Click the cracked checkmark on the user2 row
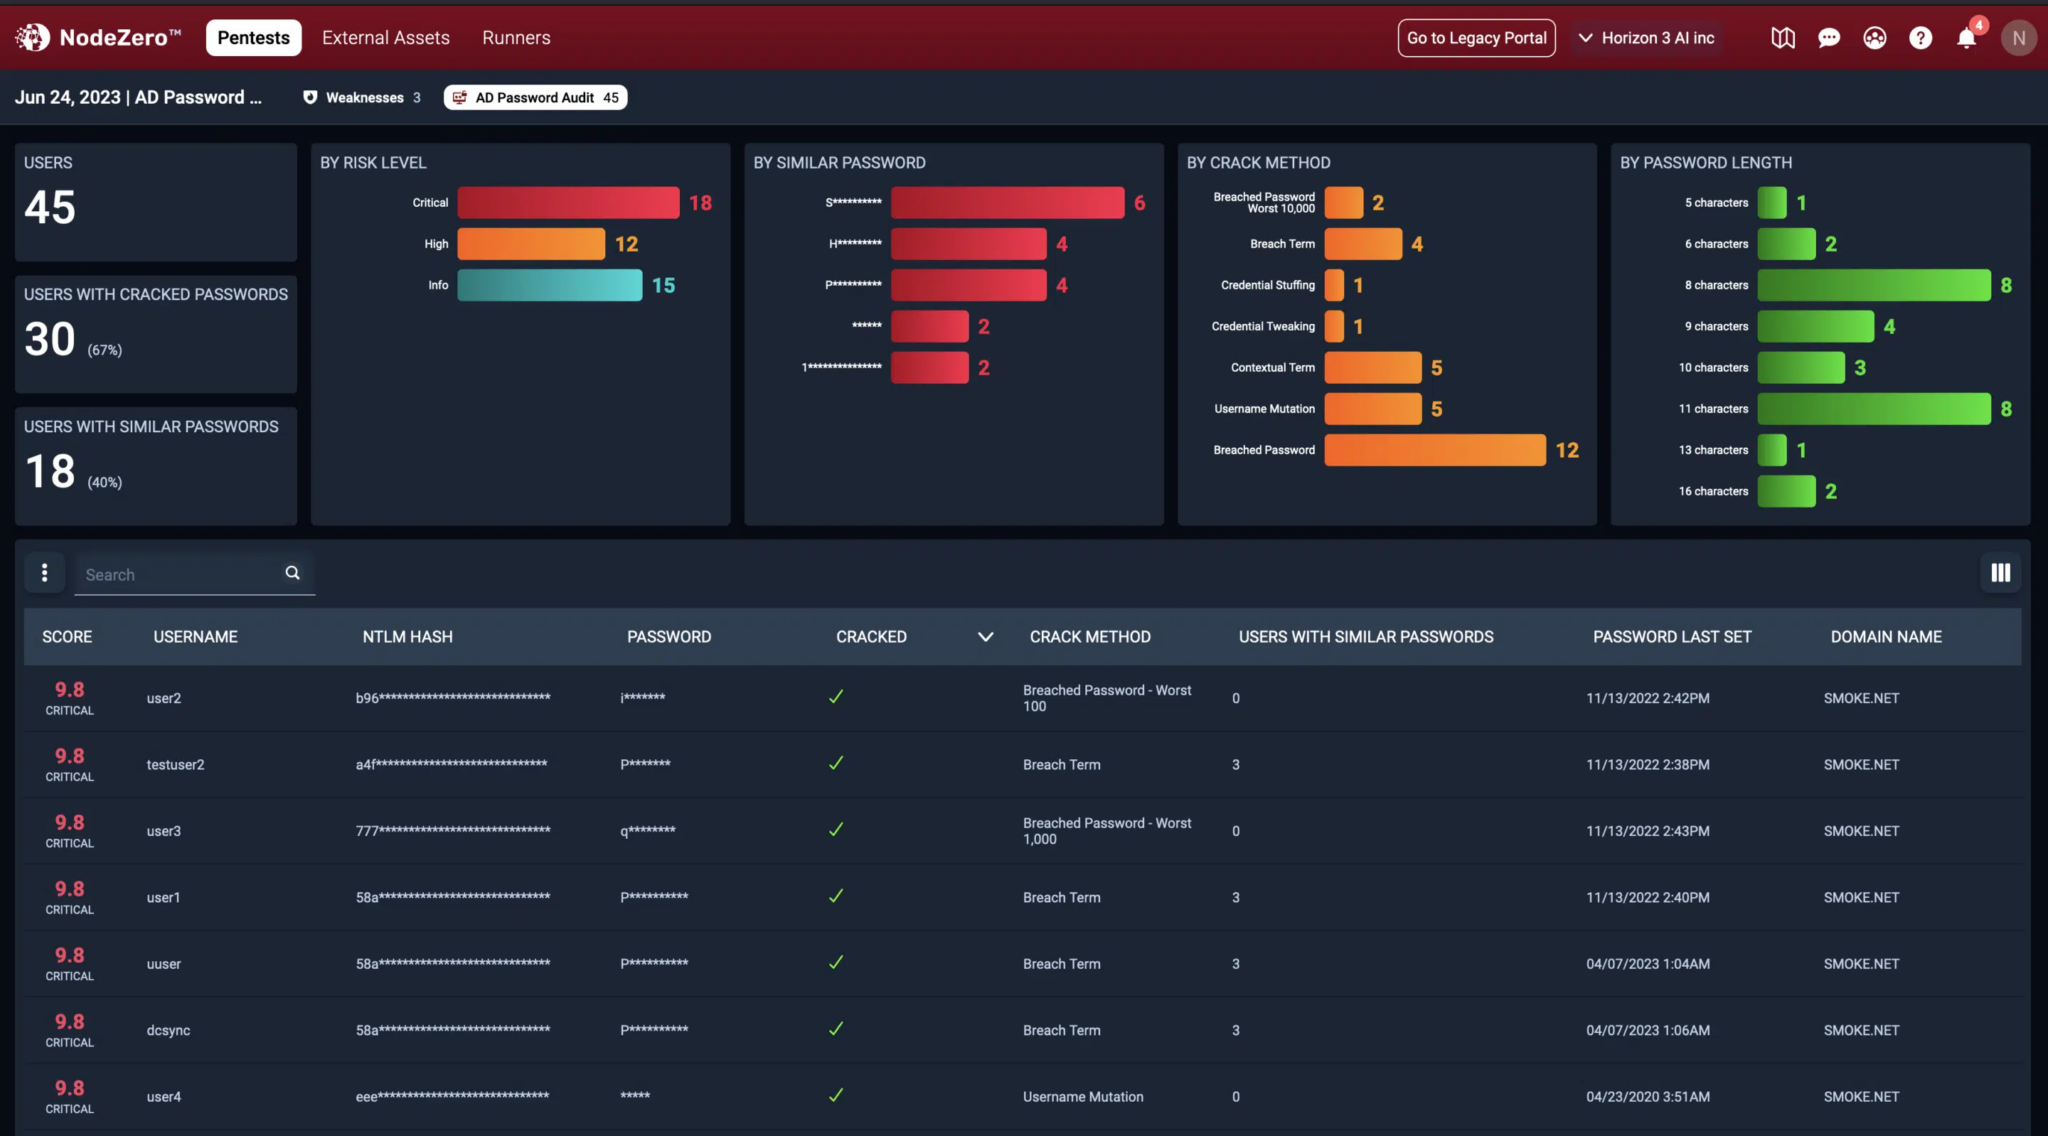2048x1136 pixels. coord(836,697)
